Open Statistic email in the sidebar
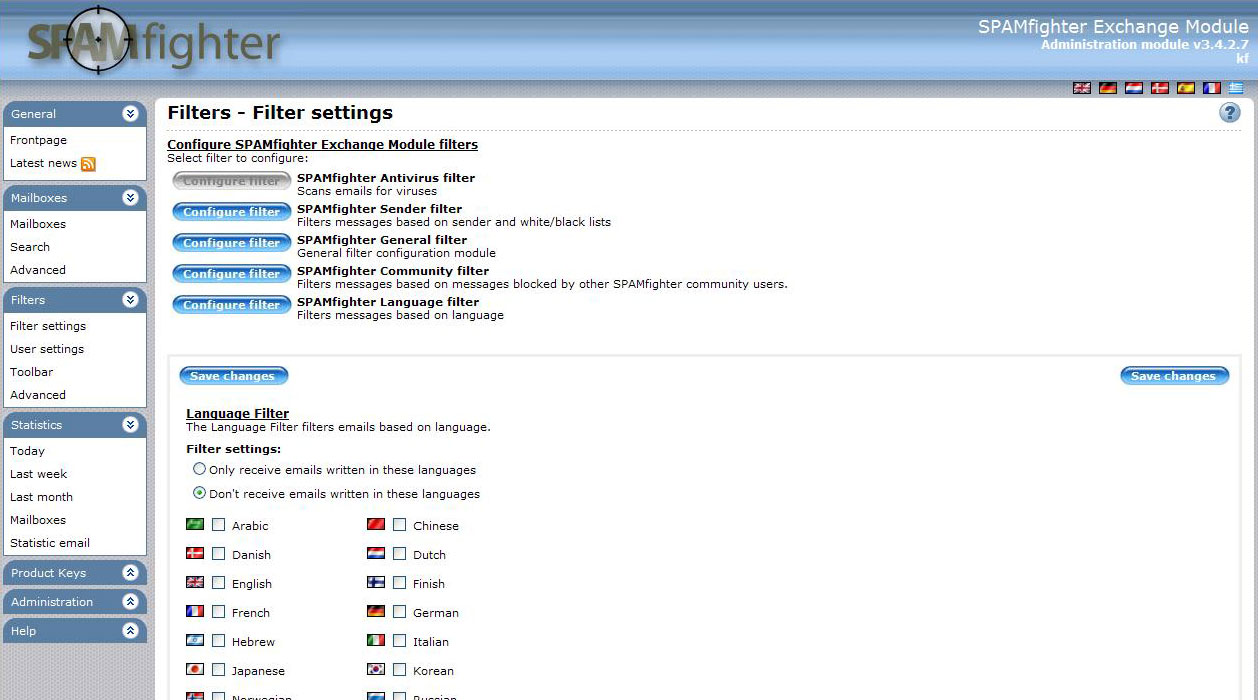 tap(50, 543)
